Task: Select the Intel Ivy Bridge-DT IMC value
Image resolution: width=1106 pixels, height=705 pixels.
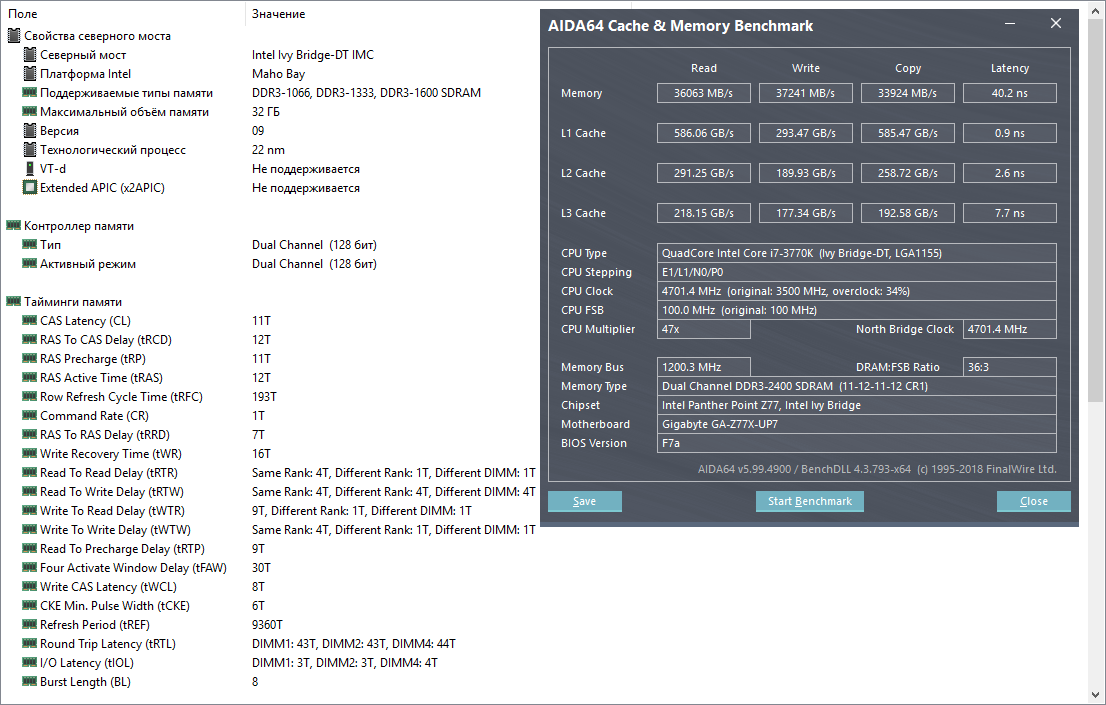Action: coord(312,54)
